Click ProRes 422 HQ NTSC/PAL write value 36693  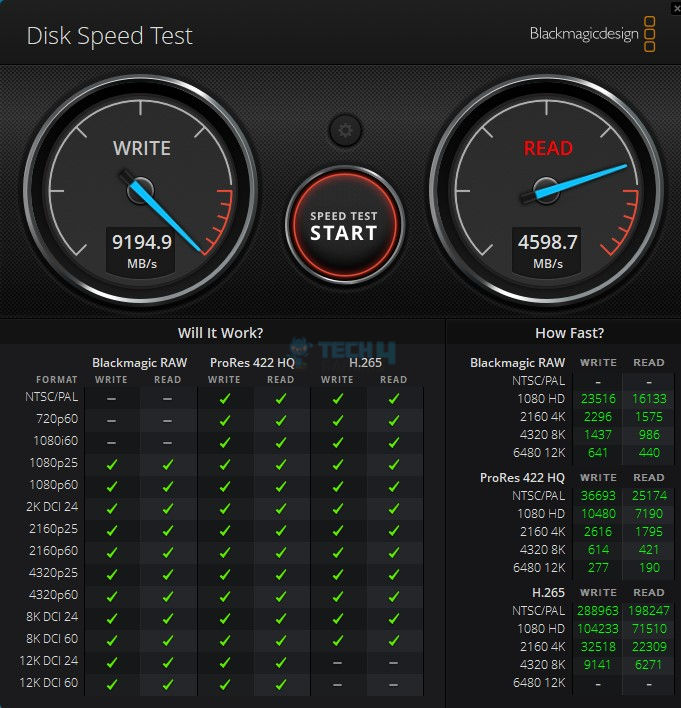pos(598,496)
